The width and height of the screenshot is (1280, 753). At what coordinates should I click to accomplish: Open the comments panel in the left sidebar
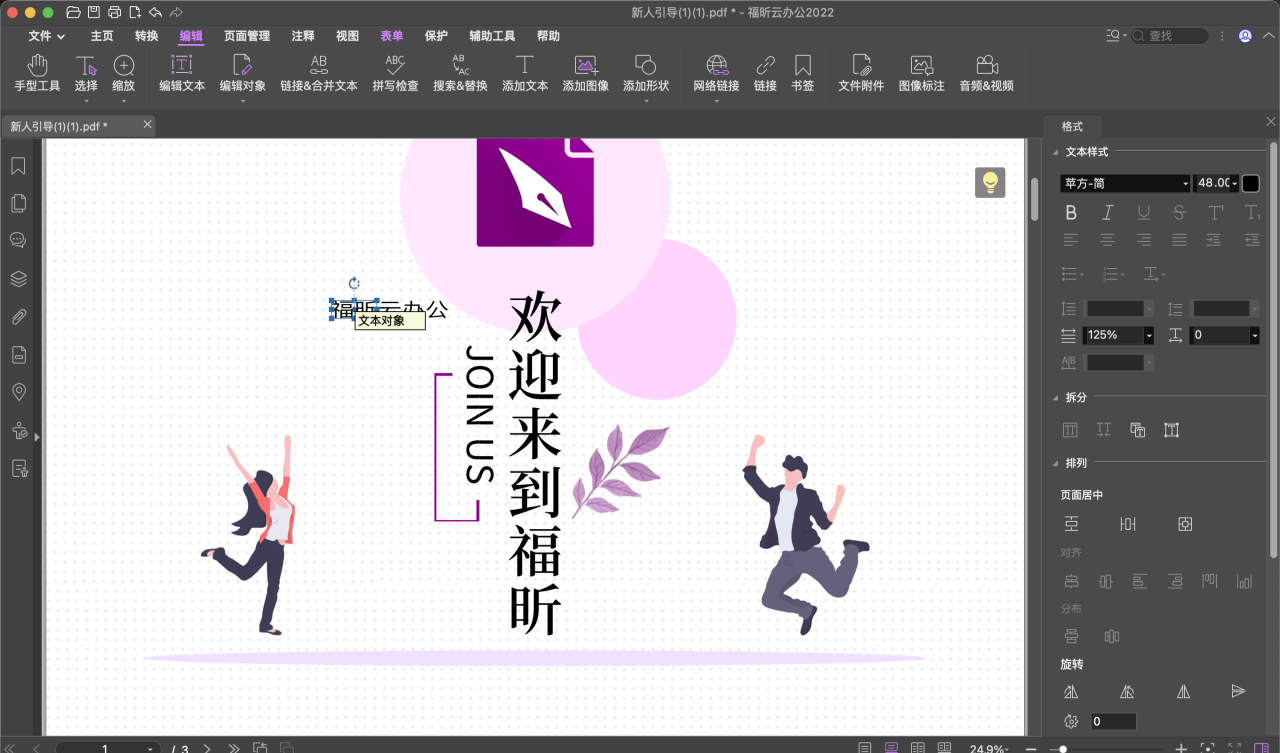click(x=18, y=240)
